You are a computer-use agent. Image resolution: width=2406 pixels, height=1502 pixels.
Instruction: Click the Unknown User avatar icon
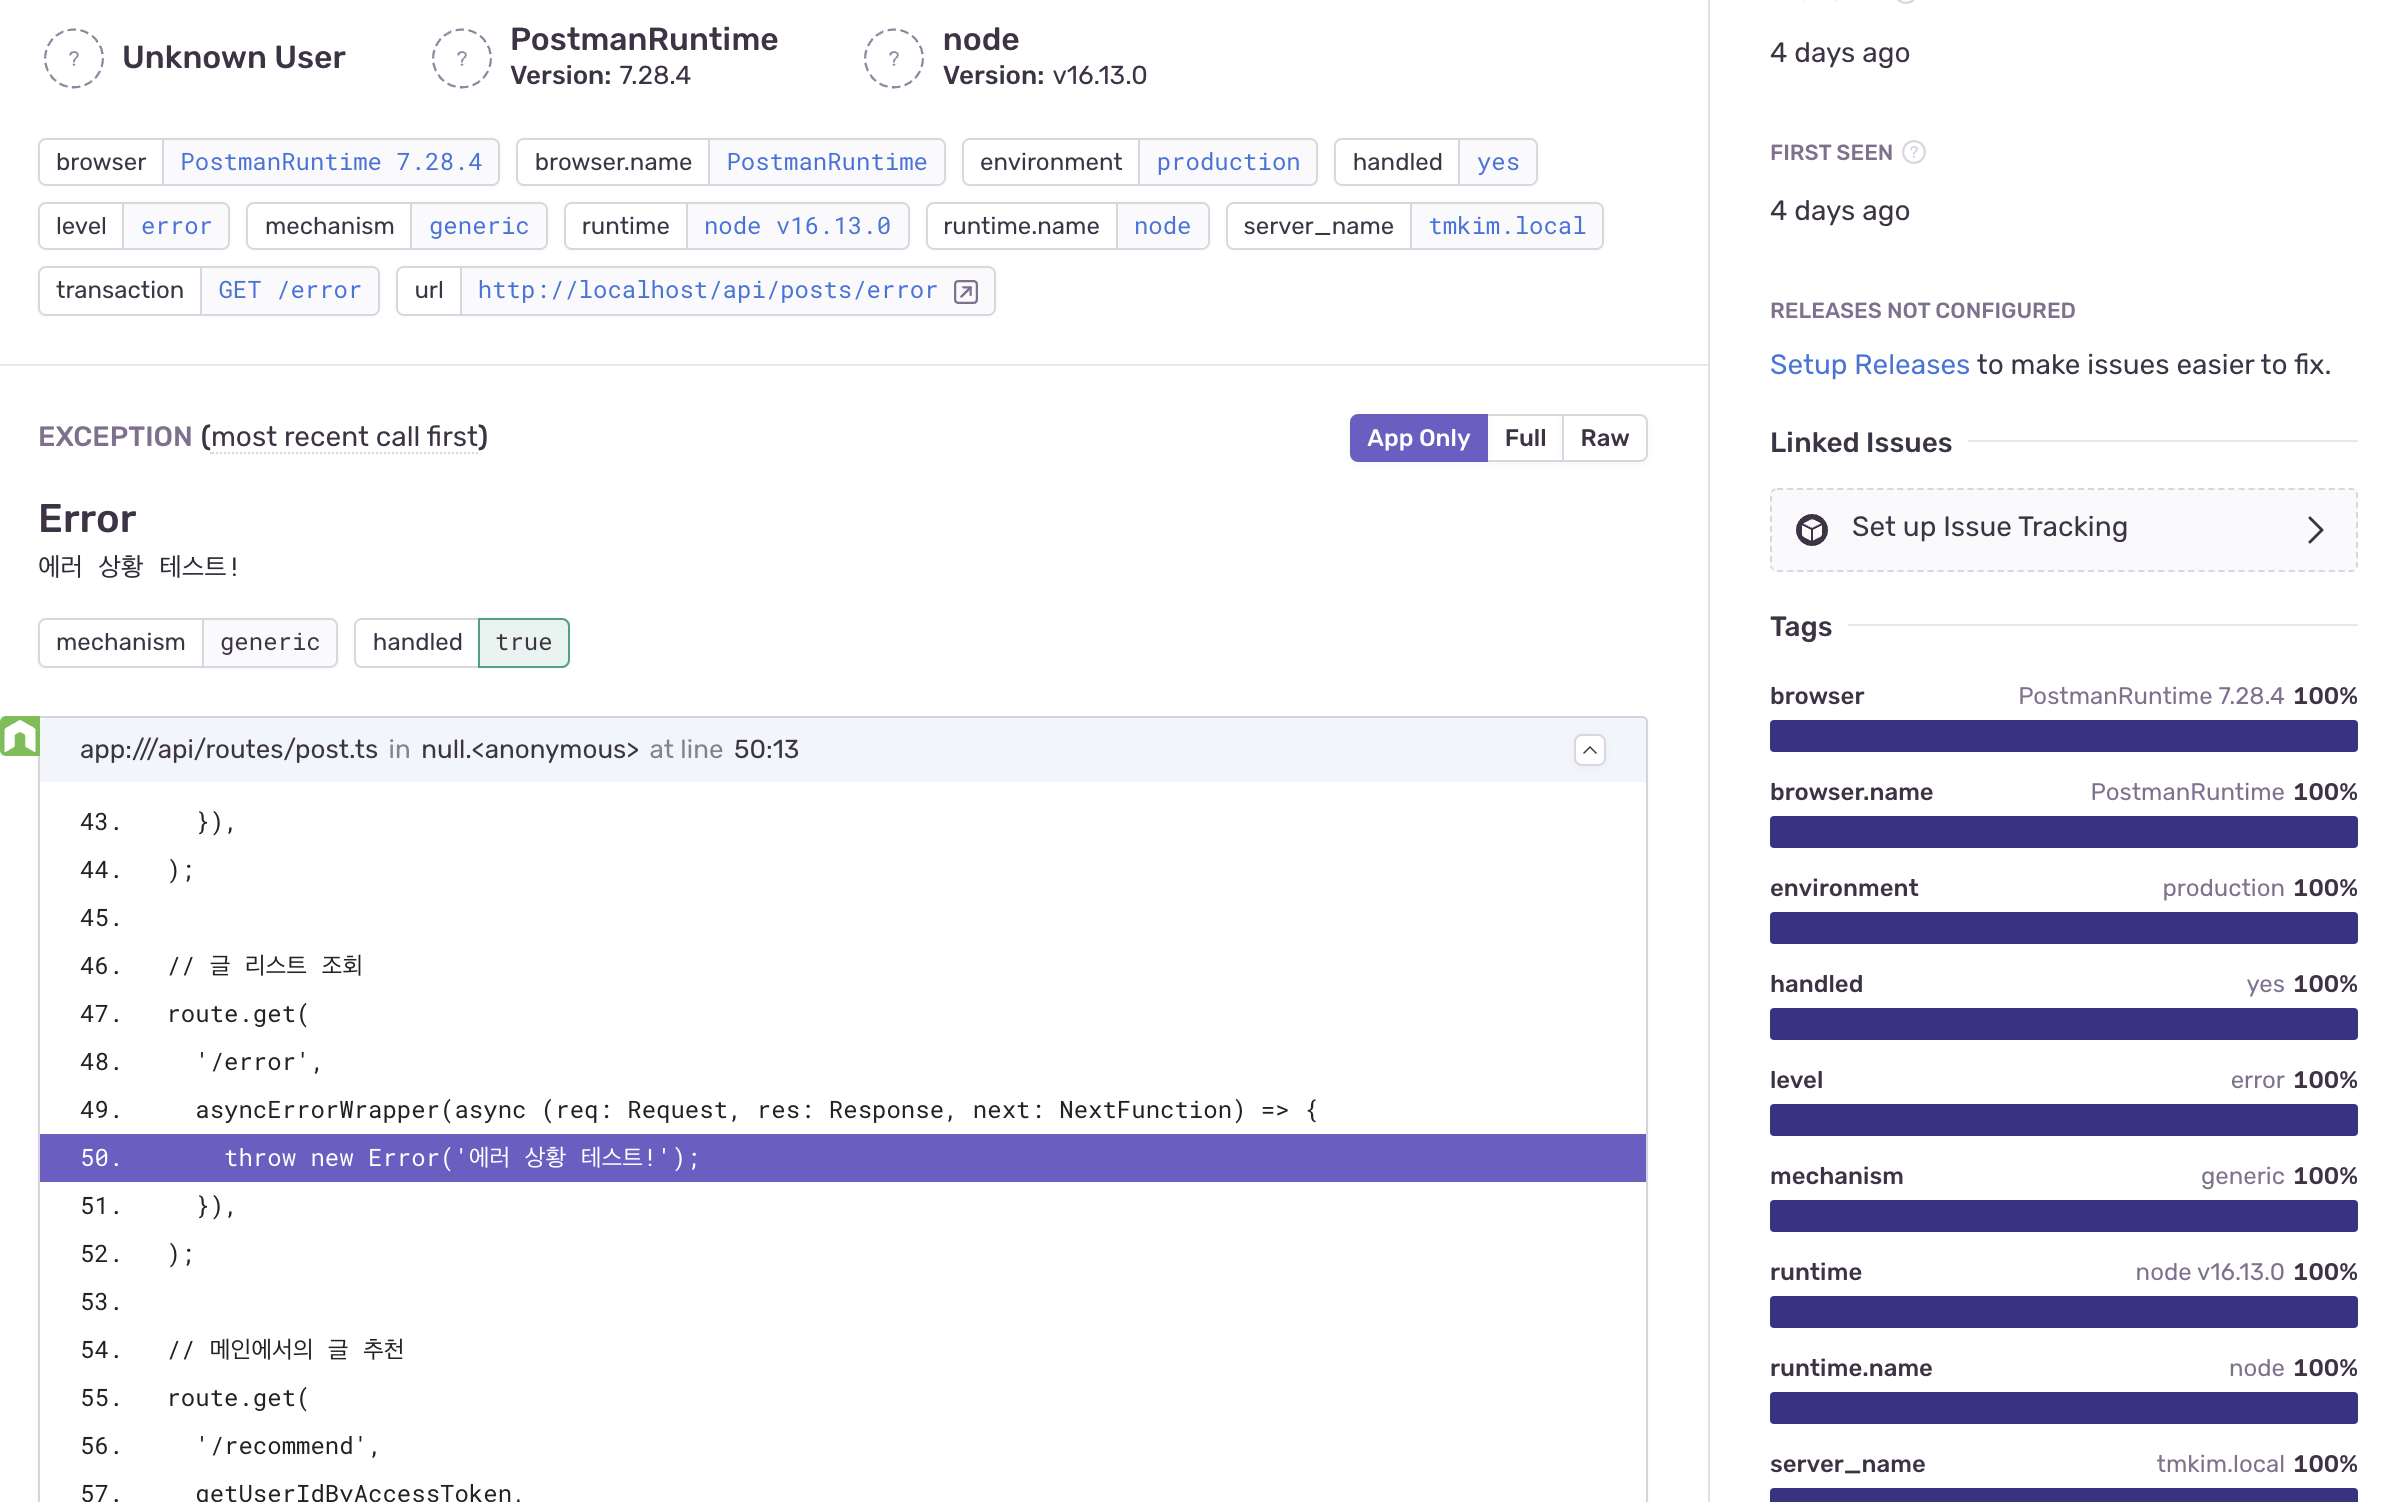73,58
